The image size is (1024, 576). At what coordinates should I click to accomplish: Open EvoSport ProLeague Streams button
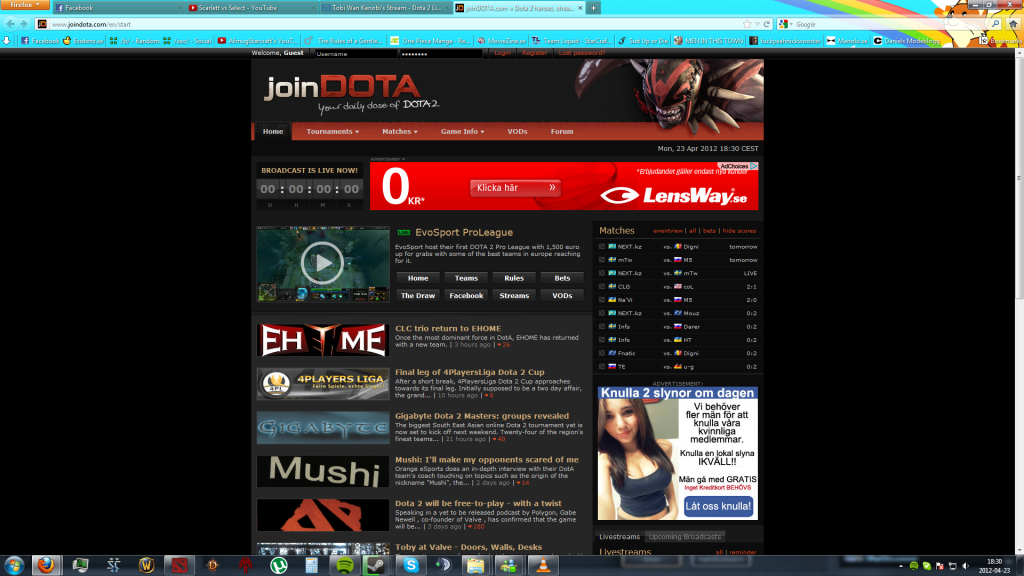coord(514,296)
